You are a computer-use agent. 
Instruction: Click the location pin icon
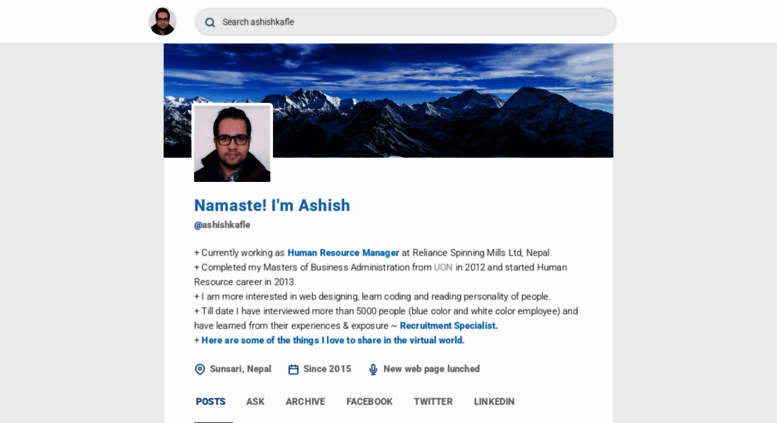click(200, 370)
